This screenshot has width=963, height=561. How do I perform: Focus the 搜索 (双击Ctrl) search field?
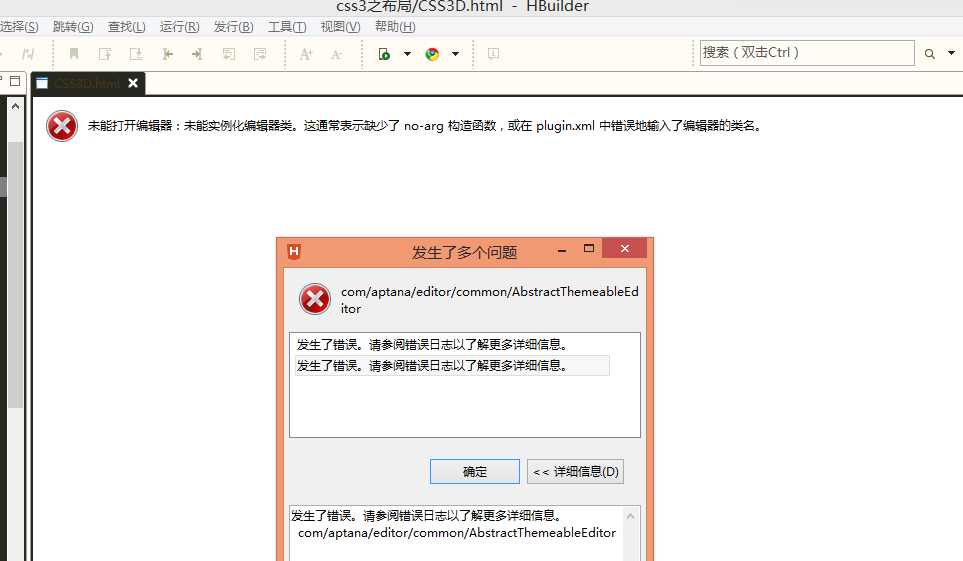807,53
